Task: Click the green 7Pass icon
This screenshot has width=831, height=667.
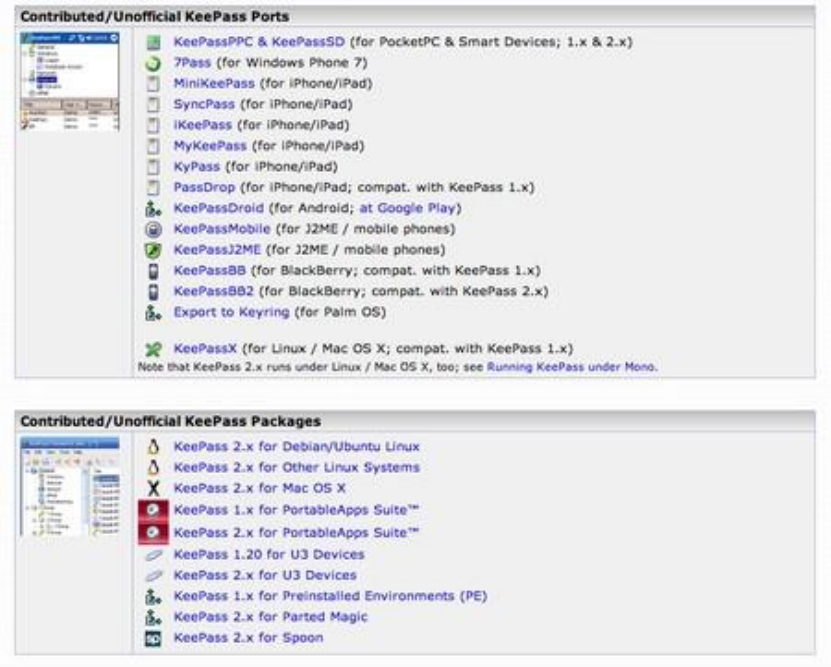Action: [153, 63]
